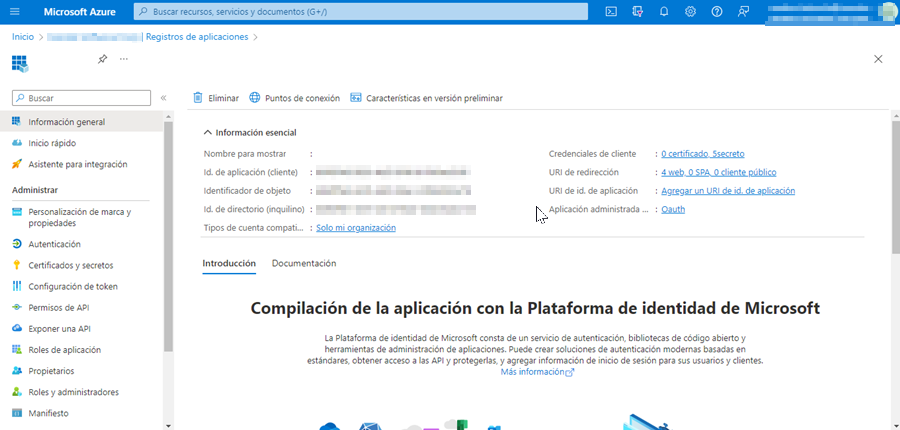
Task: Open 'Registros de aplicaciones' breadcrumb link
Action: pyautogui.click(x=197, y=37)
